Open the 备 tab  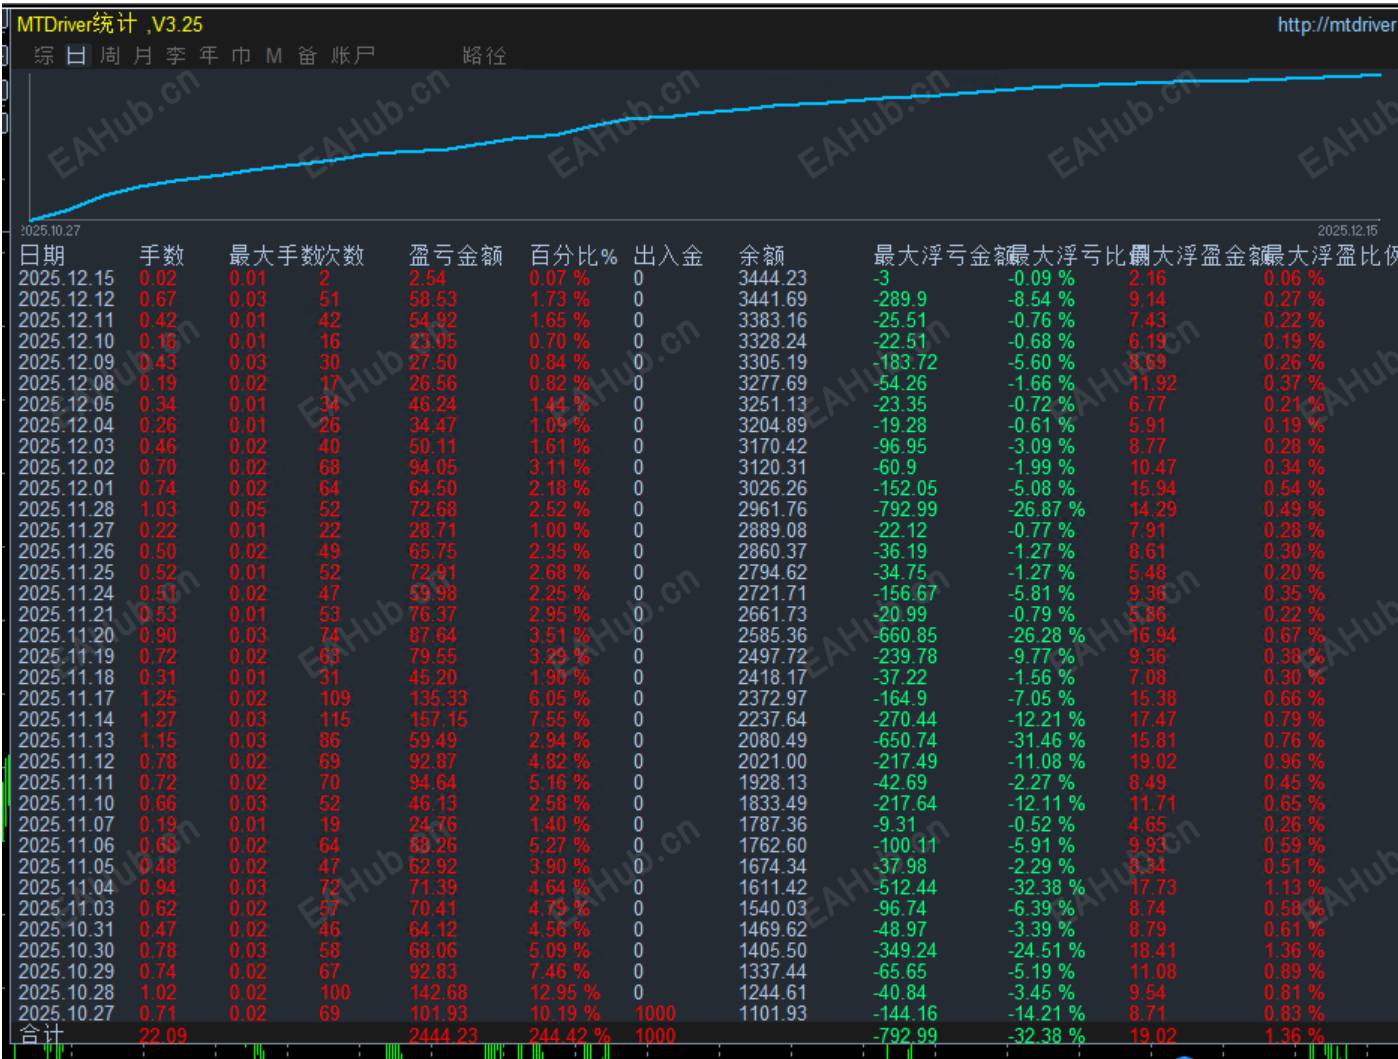pyautogui.click(x=307, y=55)
